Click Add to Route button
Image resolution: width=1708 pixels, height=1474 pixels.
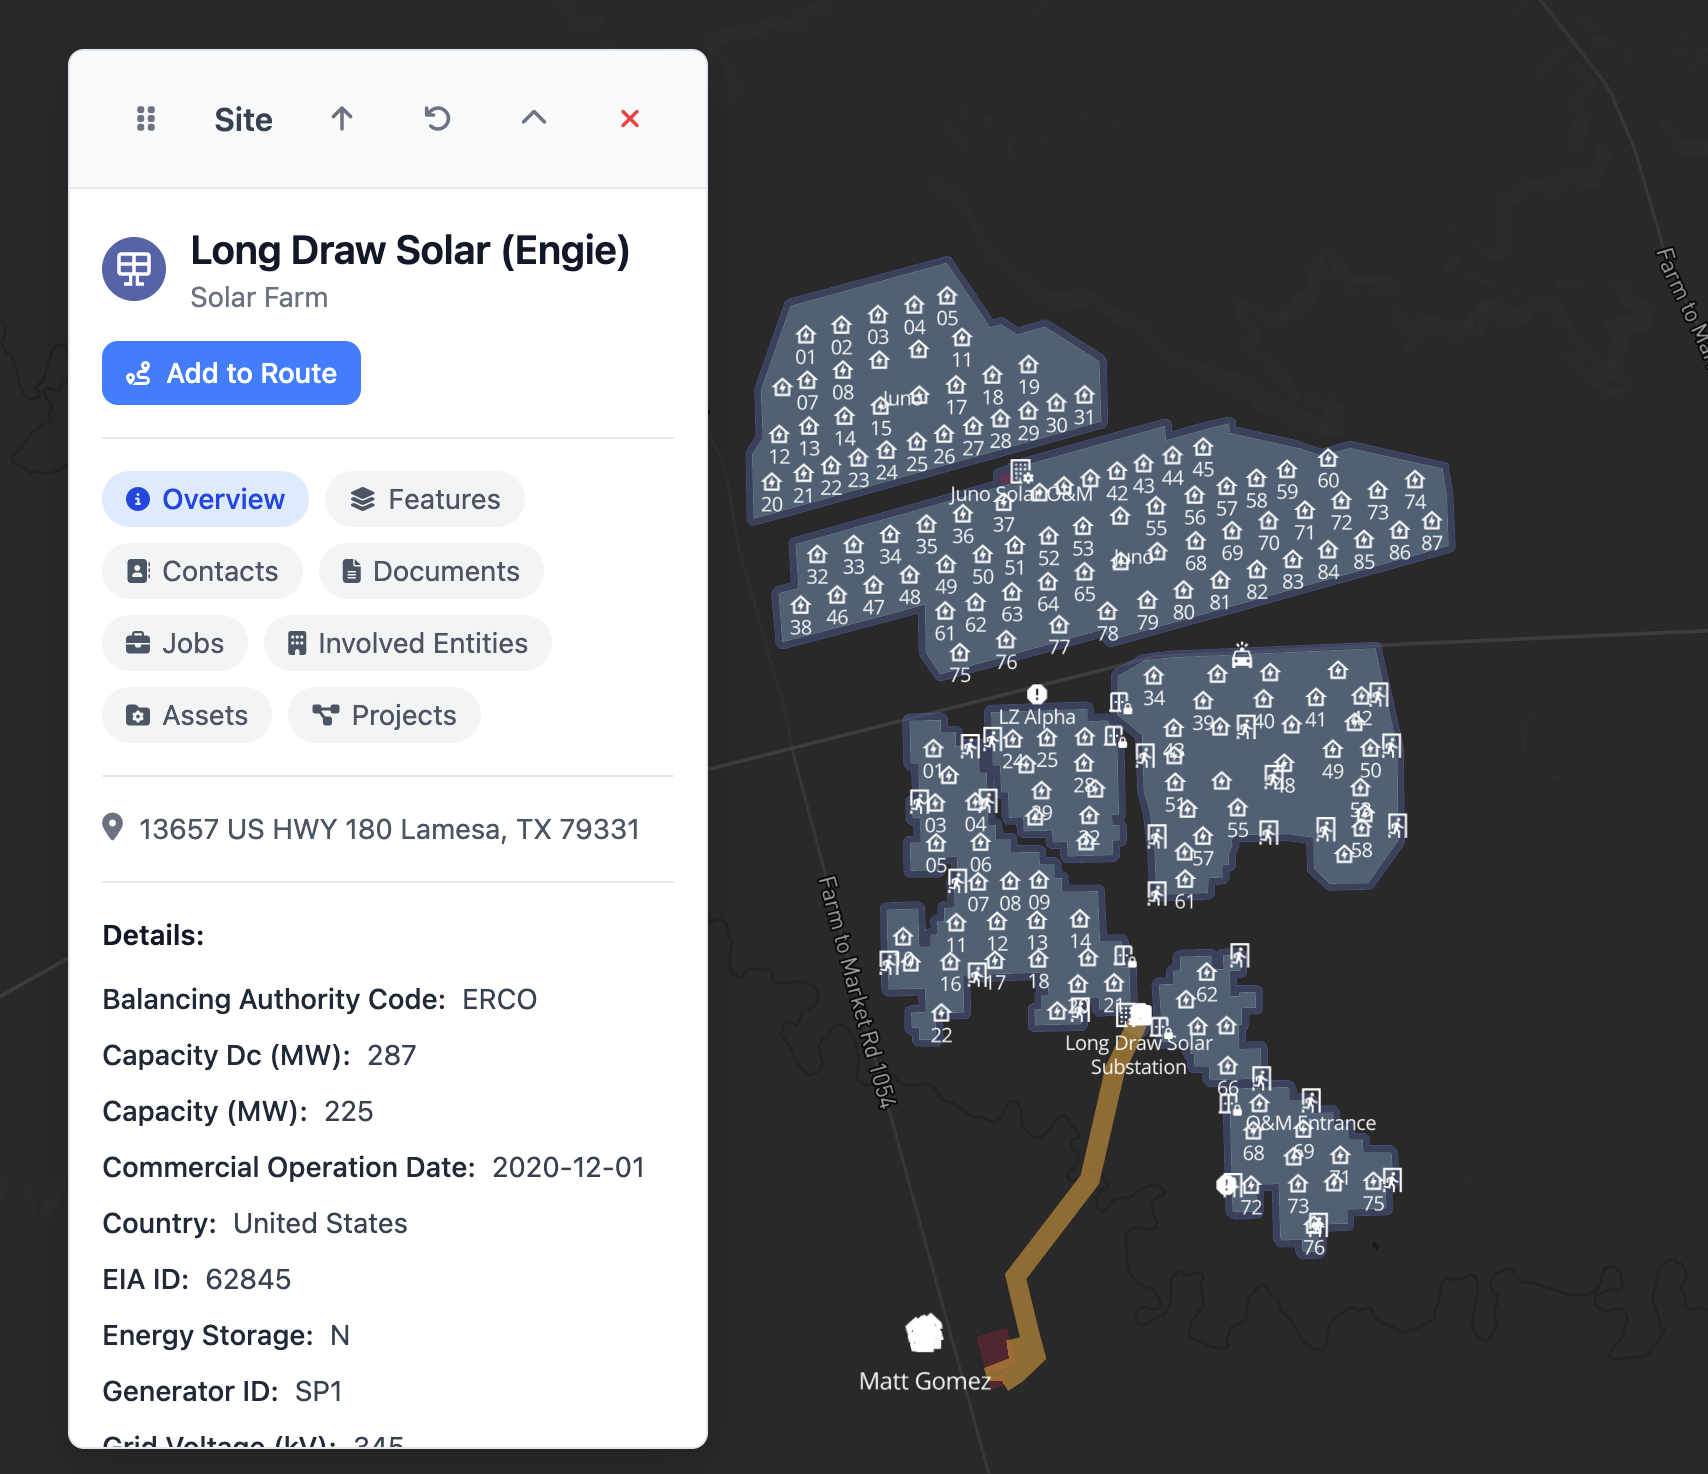(x=231, y=373)
